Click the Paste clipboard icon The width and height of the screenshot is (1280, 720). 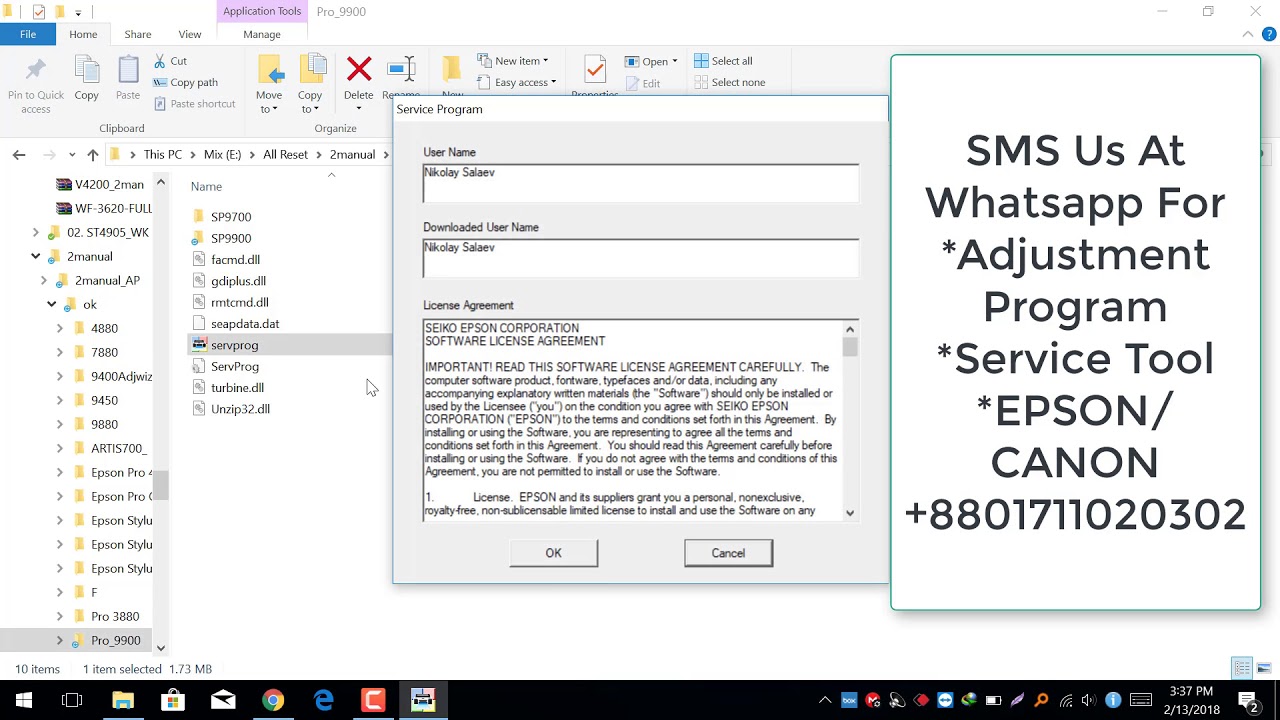click(128, 70)
